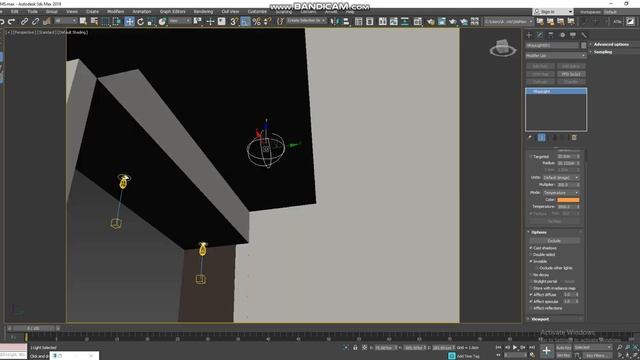Viewport: 640px width, 360px height.
Task: Click the object color swatch beside name
Action: (x=583, y=45)
